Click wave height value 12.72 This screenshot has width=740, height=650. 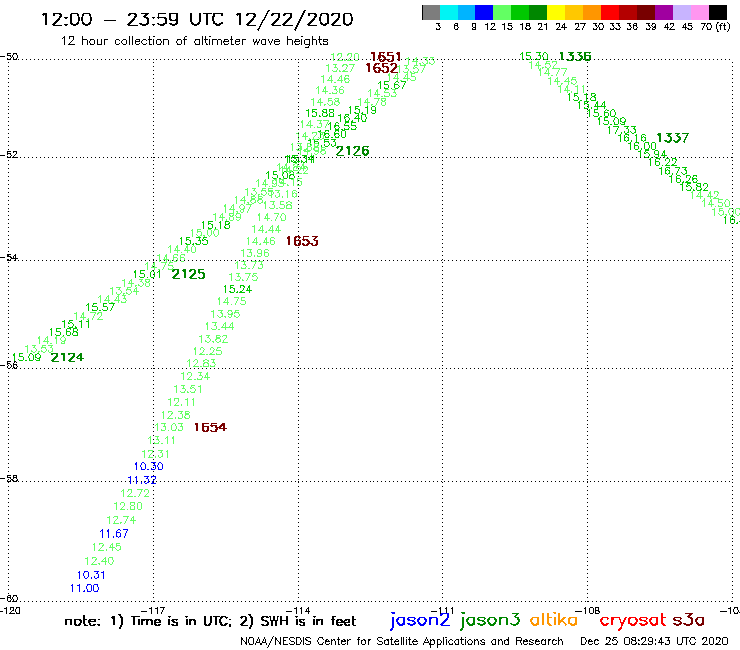coord(135,493)
